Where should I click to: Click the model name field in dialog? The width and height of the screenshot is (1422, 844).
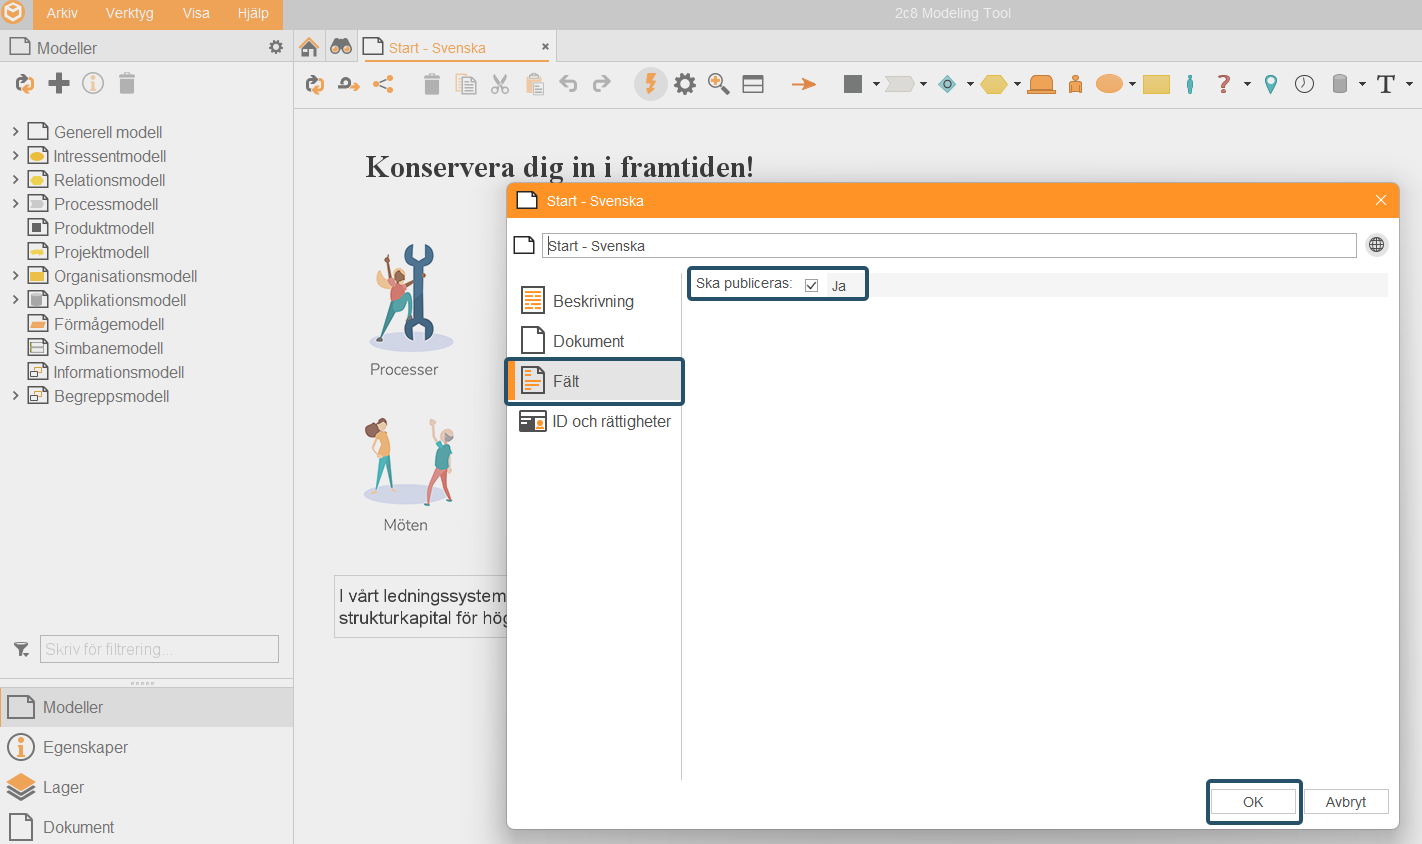949,245
